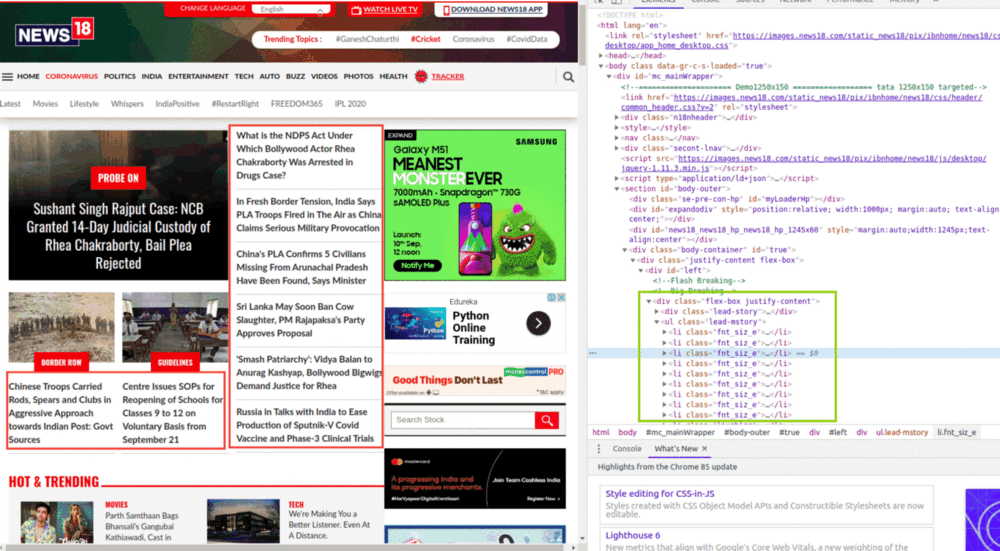Viewport: 1000px width, 551px height.
Task: Click the ellipsis beside the selected li node
Action: pyautogui.click(x=593, y=353)
